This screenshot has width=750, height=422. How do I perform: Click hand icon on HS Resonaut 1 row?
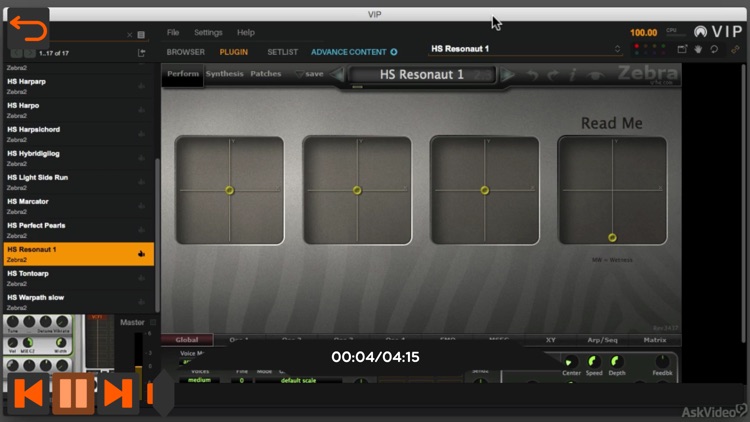point(141,254)
